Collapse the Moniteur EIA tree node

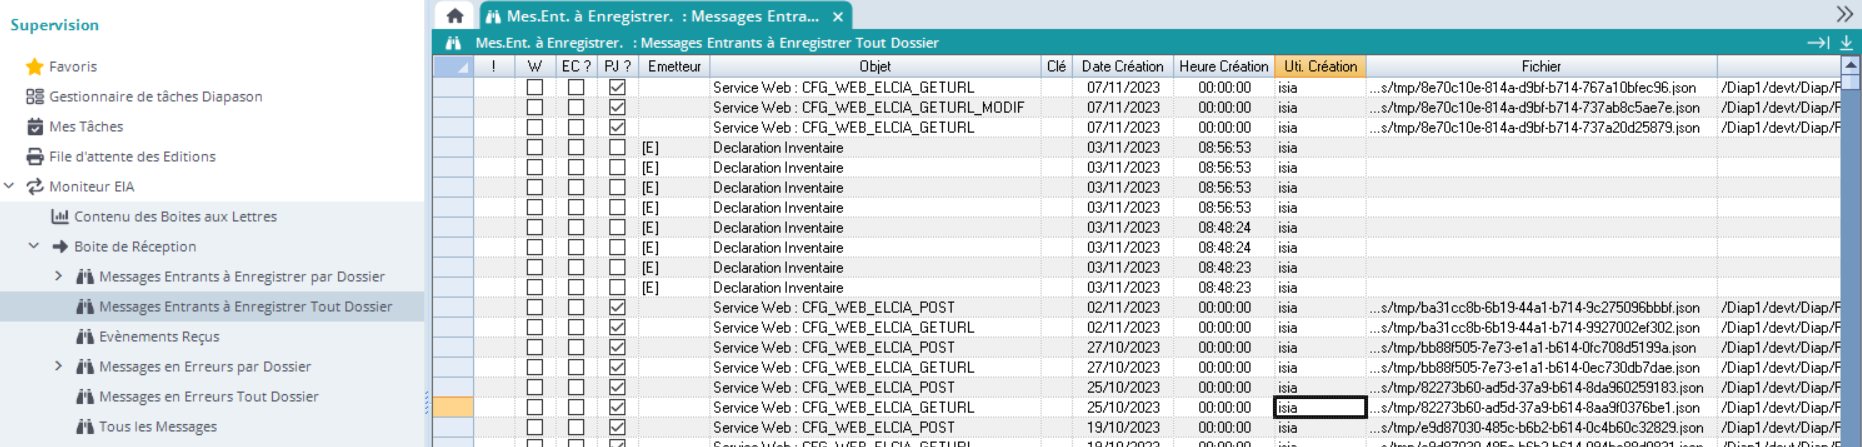coord(10,187)
